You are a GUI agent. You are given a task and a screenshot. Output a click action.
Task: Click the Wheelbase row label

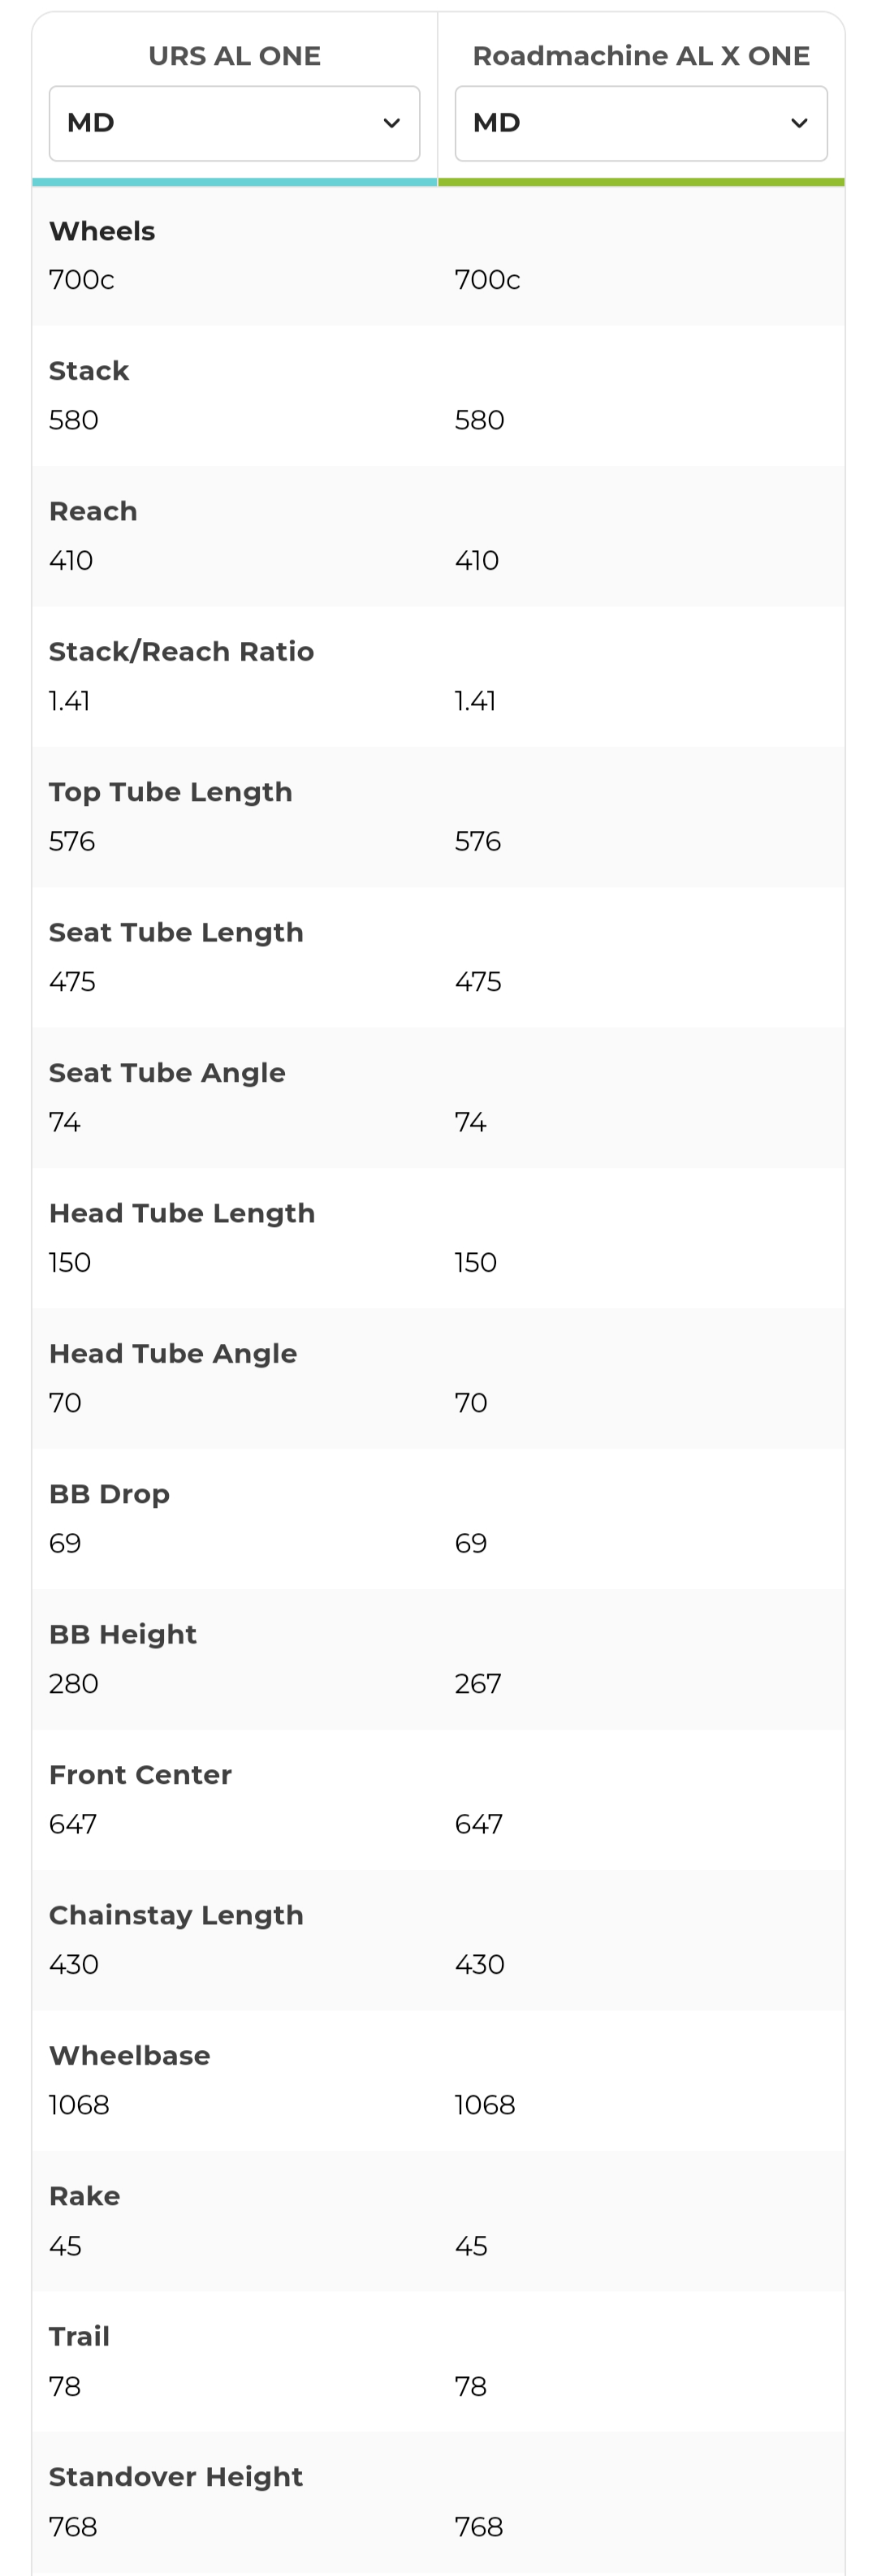130,2056
